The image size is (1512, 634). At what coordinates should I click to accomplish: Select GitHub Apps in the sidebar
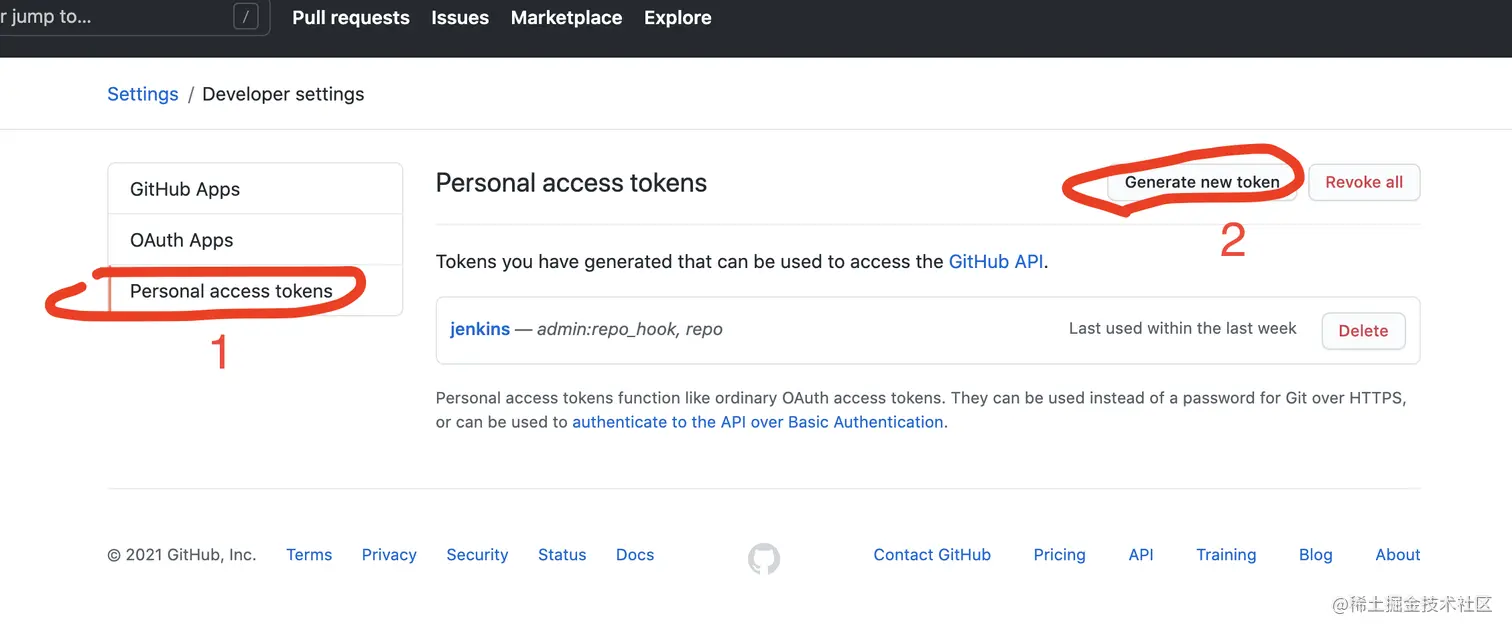tap(185, 189)
